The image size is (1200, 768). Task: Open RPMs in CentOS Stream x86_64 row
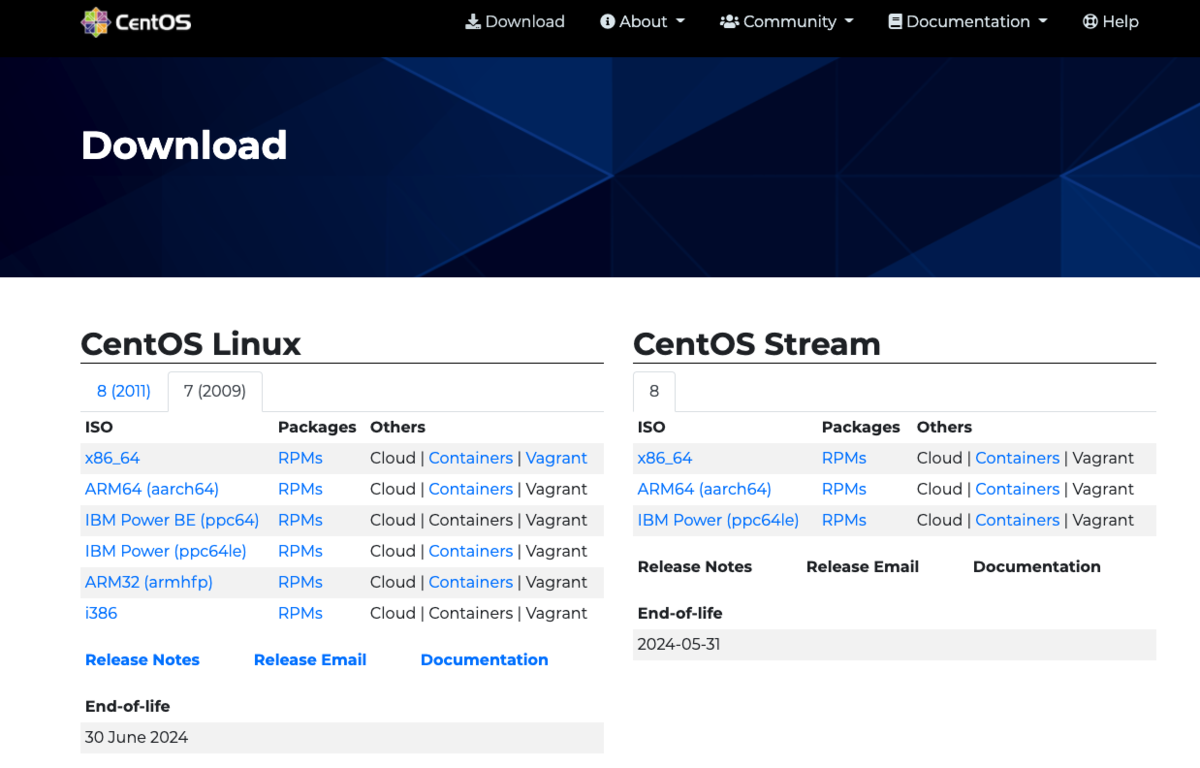coord(844,458)
